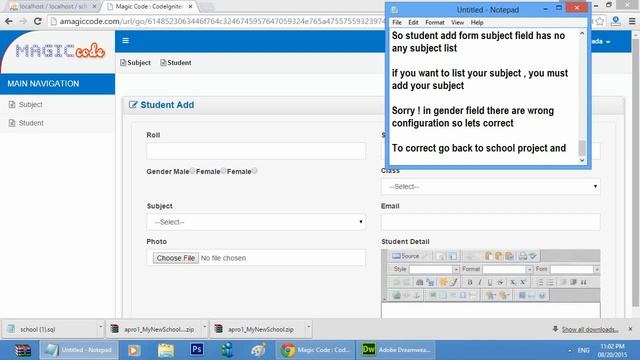The image size is (640, 360).
Task: Open Notepad Edit menu
Action: tap(413, 22)
